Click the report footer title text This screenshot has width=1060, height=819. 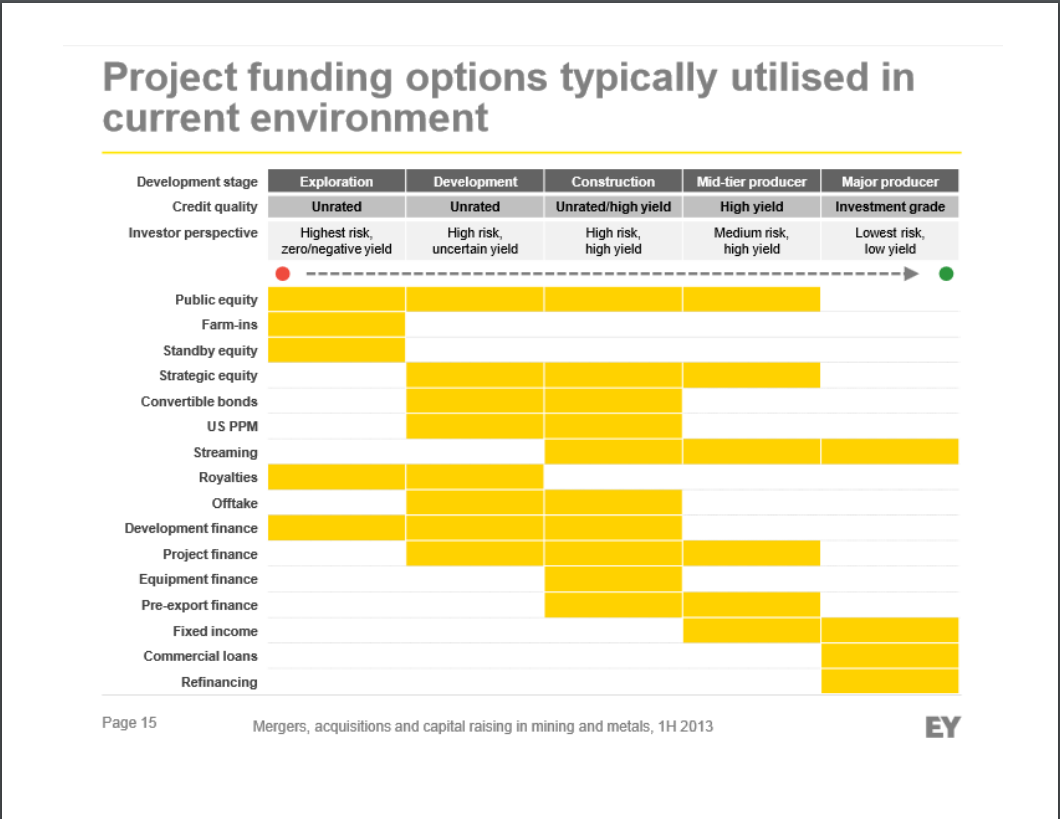click(484, 728)
